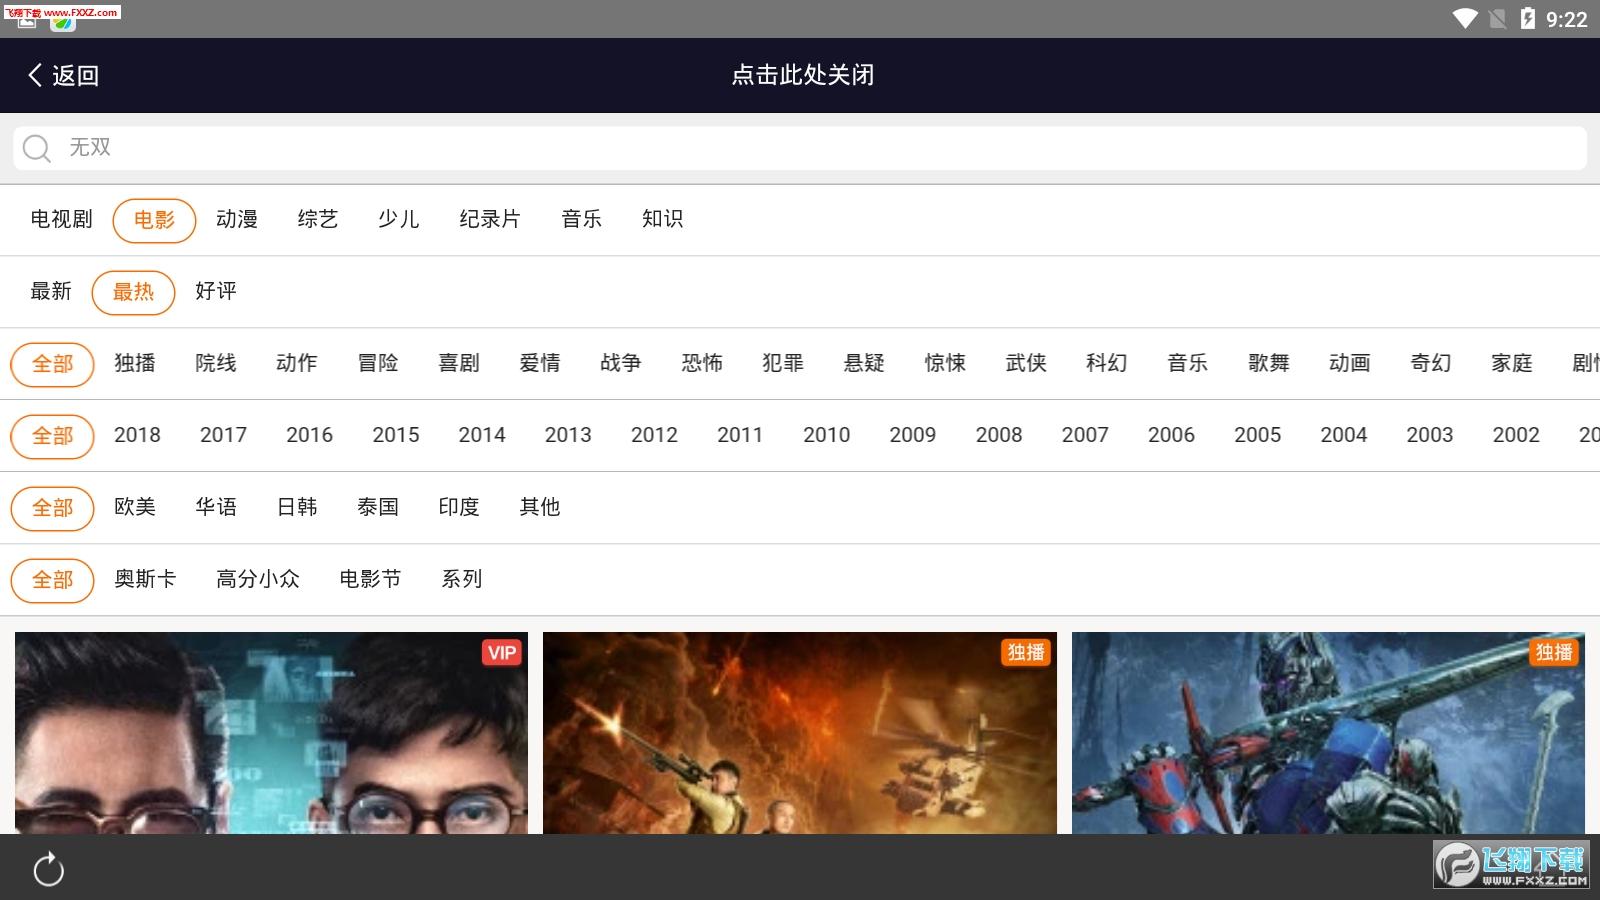Open the 综艺 category
The width and height of the screenshot is (1600, 900).
tap(318, 219)
